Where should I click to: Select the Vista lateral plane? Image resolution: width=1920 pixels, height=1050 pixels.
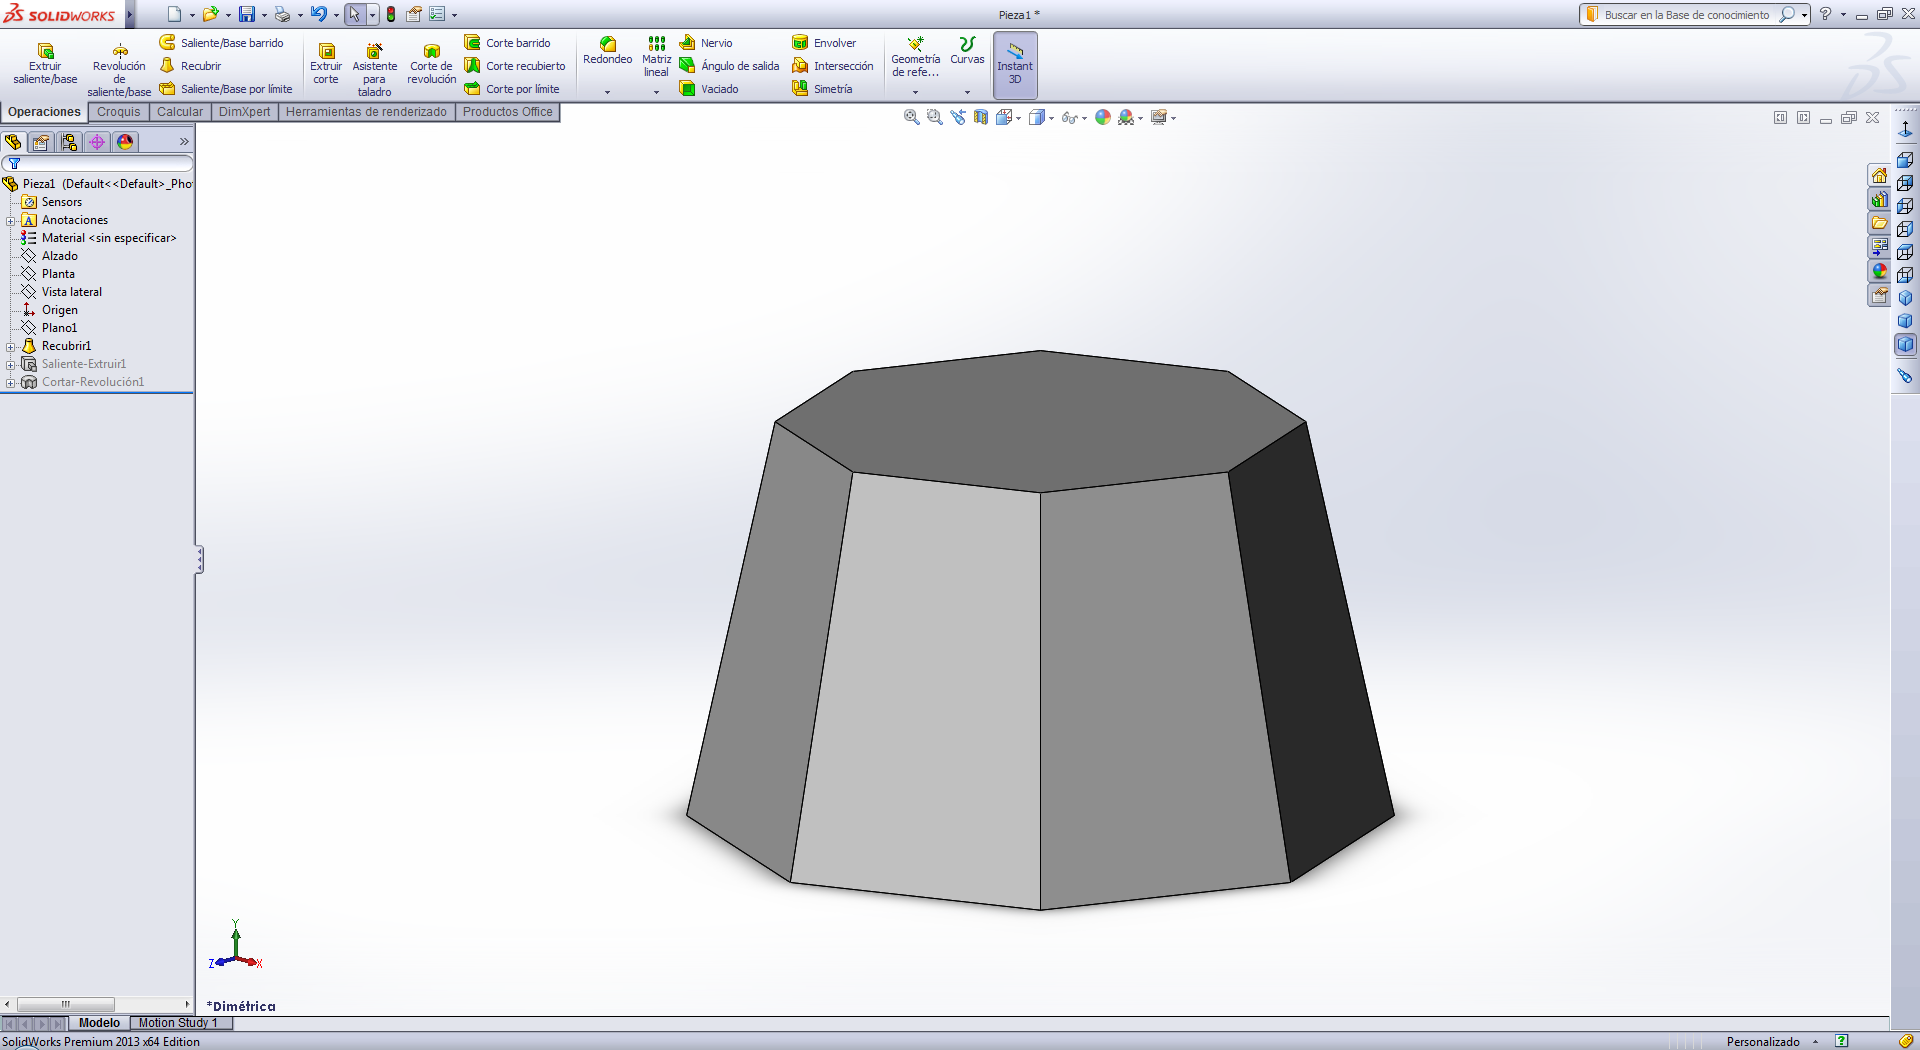pos(71,292)
